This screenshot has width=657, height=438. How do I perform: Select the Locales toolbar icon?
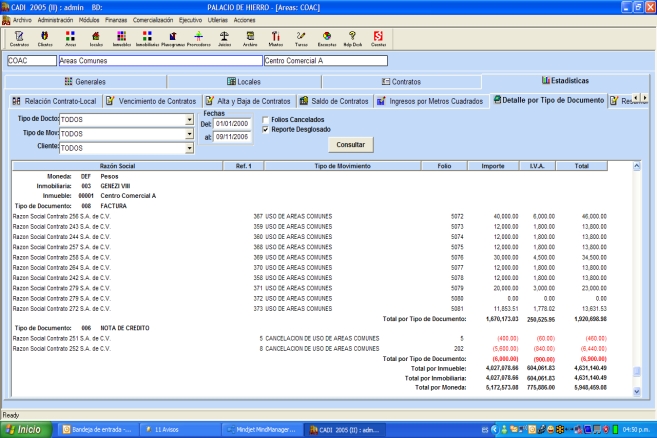[96, 38]
